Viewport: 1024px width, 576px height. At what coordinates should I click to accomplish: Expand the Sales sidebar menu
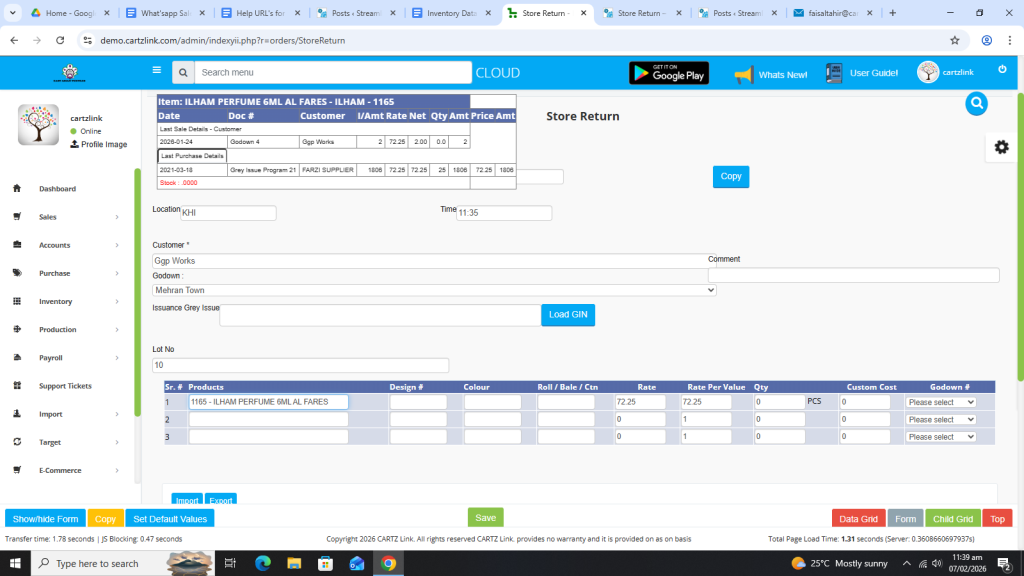(x=65, y=217)
